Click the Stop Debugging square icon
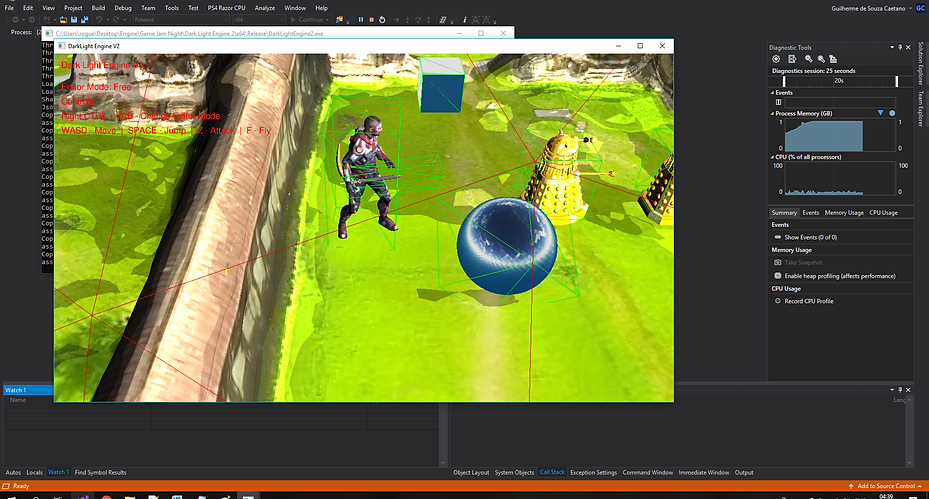Image resolution: width=929 pixels, height=499 pixels. (x=371, y=20)
